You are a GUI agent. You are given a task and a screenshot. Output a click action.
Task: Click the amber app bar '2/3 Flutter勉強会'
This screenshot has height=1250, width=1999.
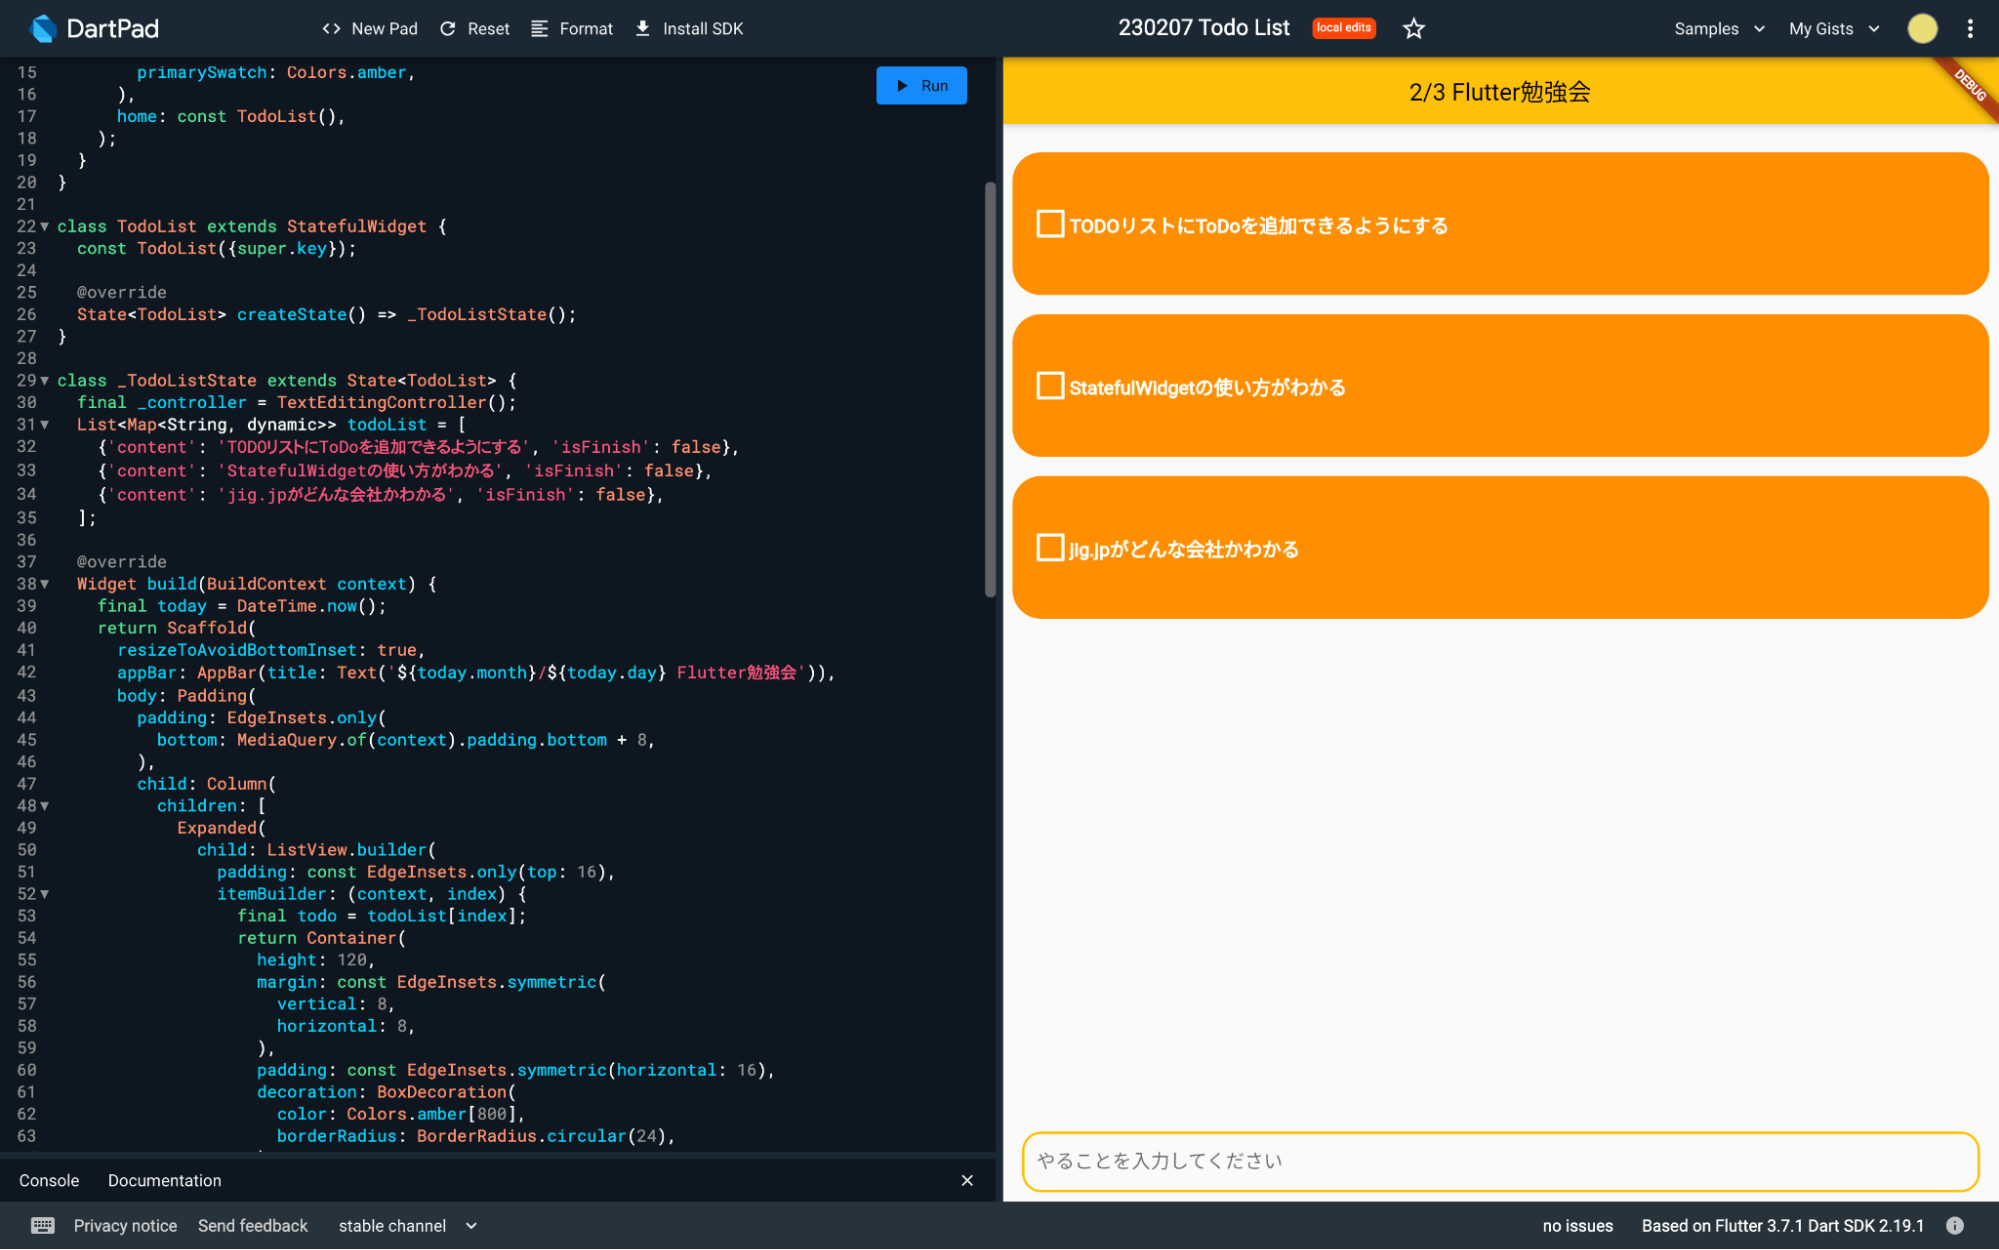[x=1500, y=91]
